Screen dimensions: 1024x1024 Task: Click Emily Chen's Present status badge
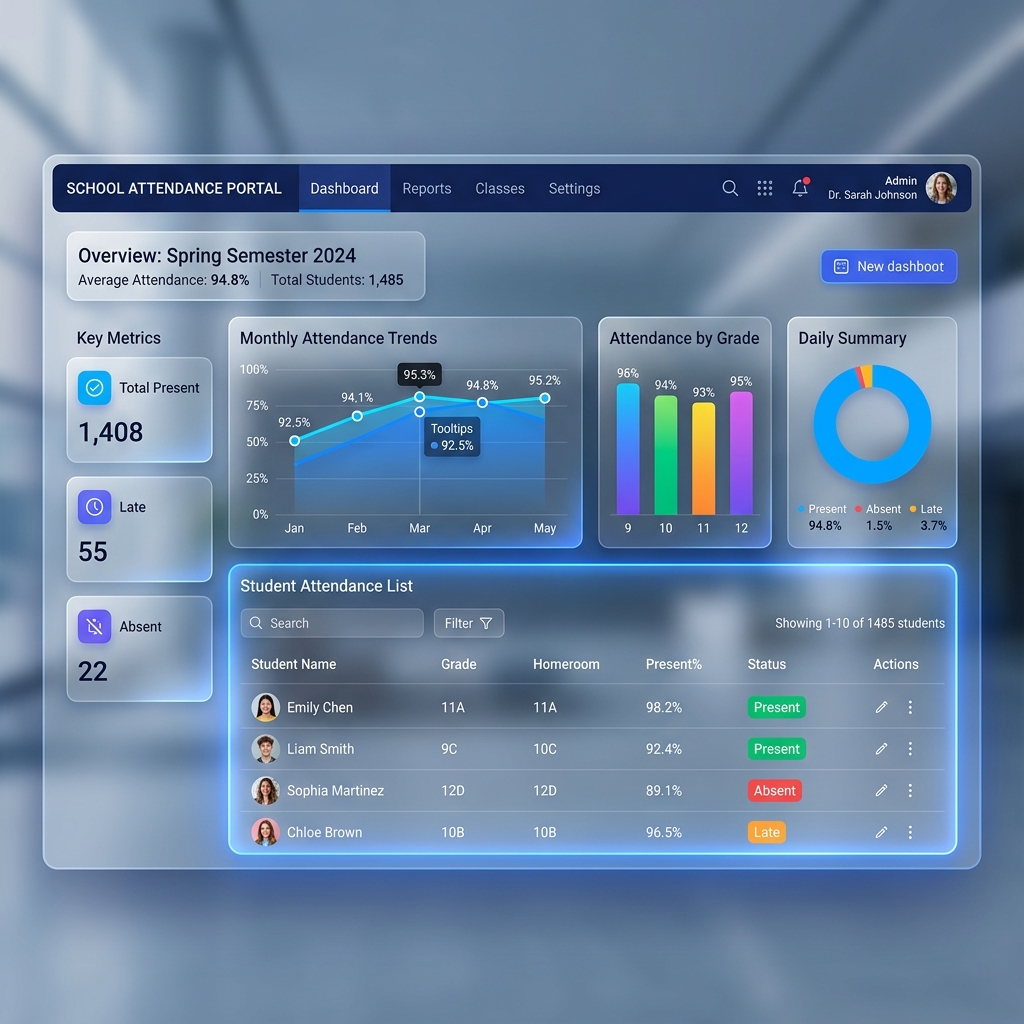tap(776, 707)
